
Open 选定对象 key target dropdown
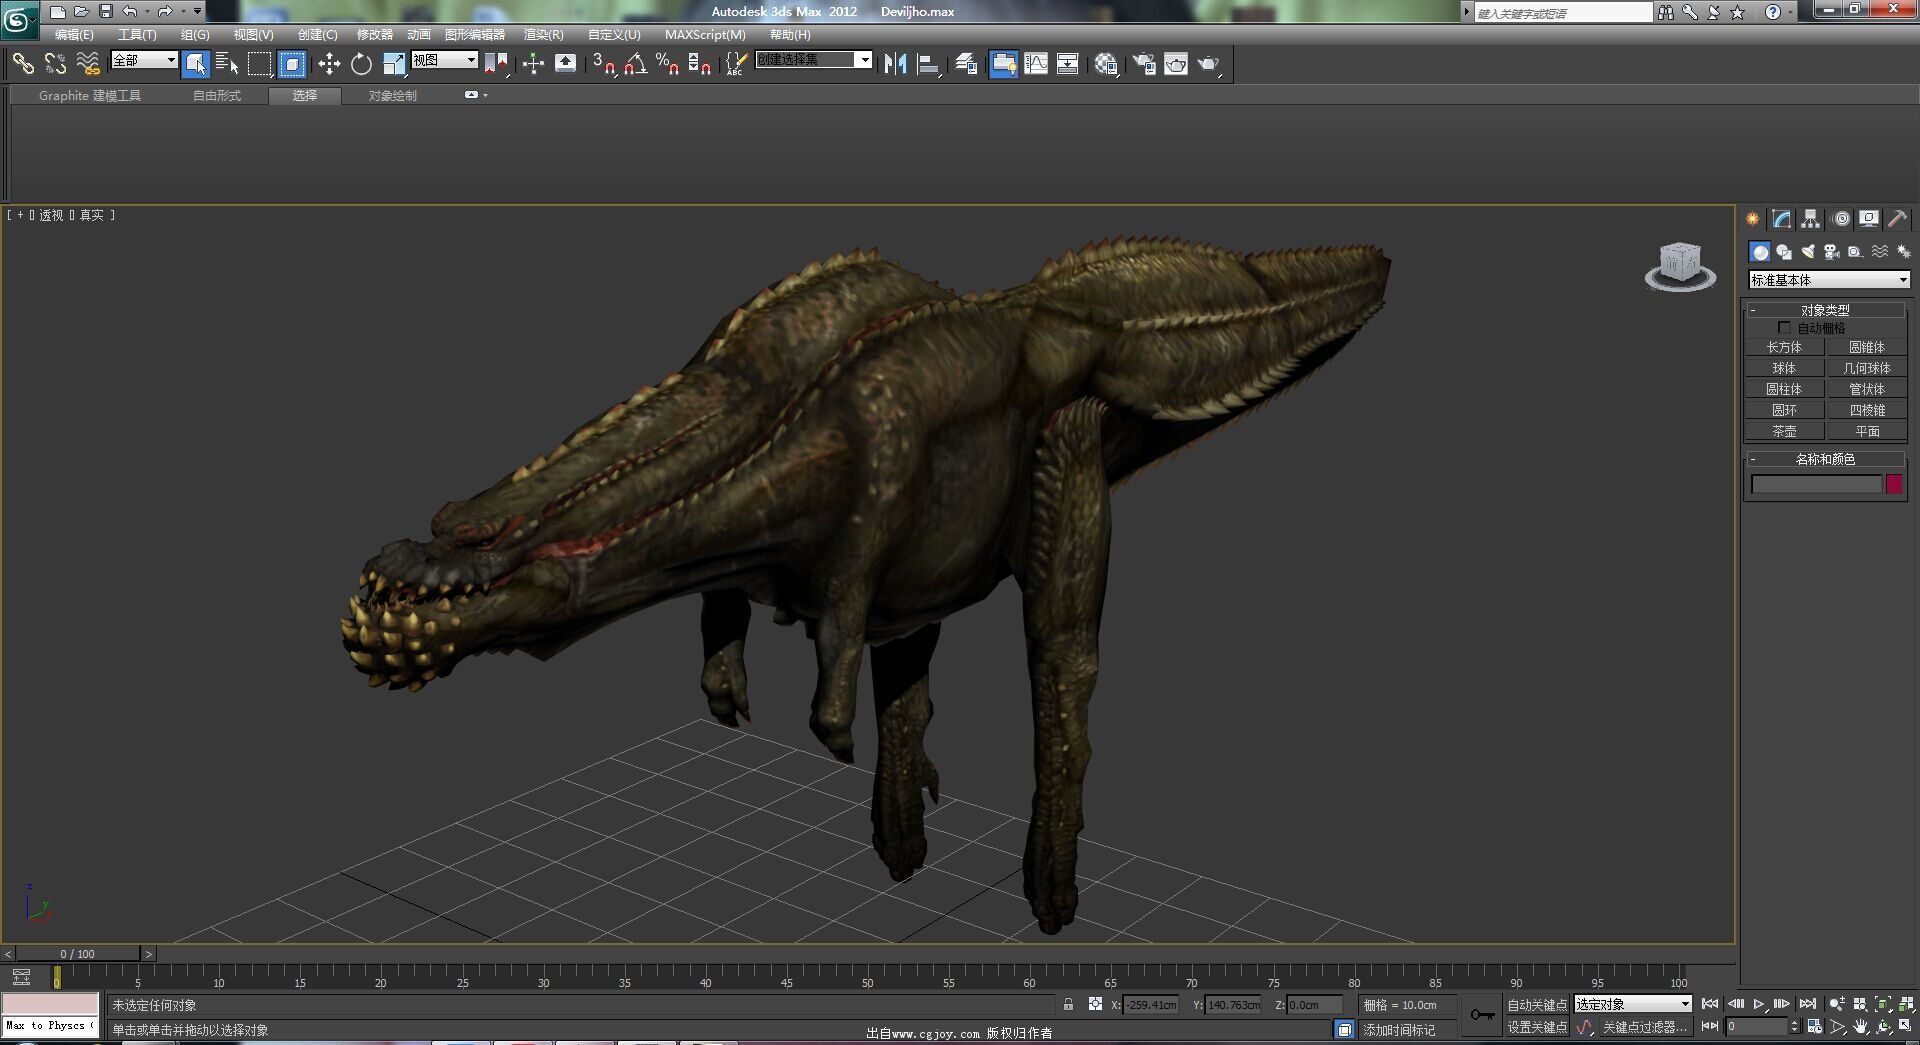[x=1633, y=1004]
